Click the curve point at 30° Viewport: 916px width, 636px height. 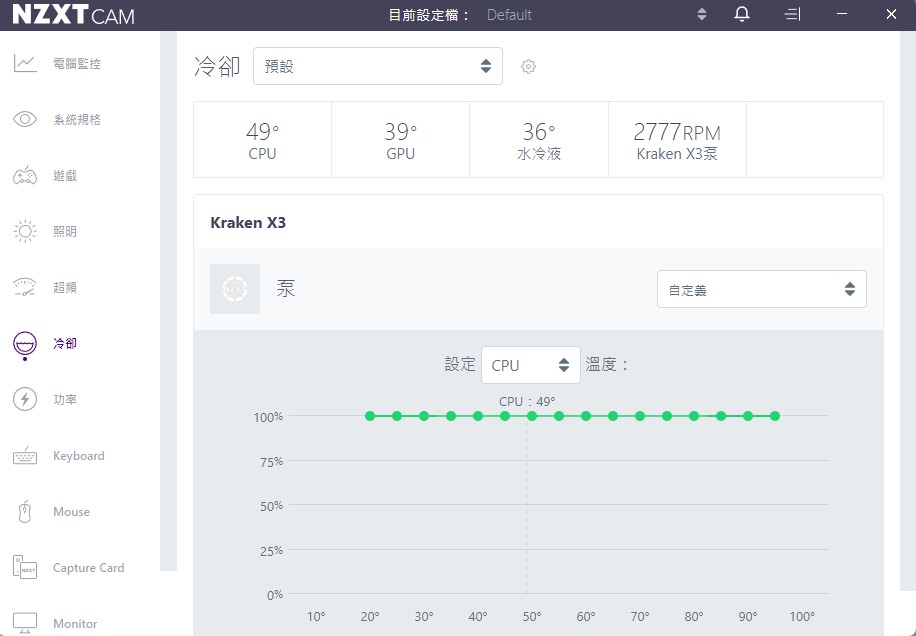[x=424, y=416]
